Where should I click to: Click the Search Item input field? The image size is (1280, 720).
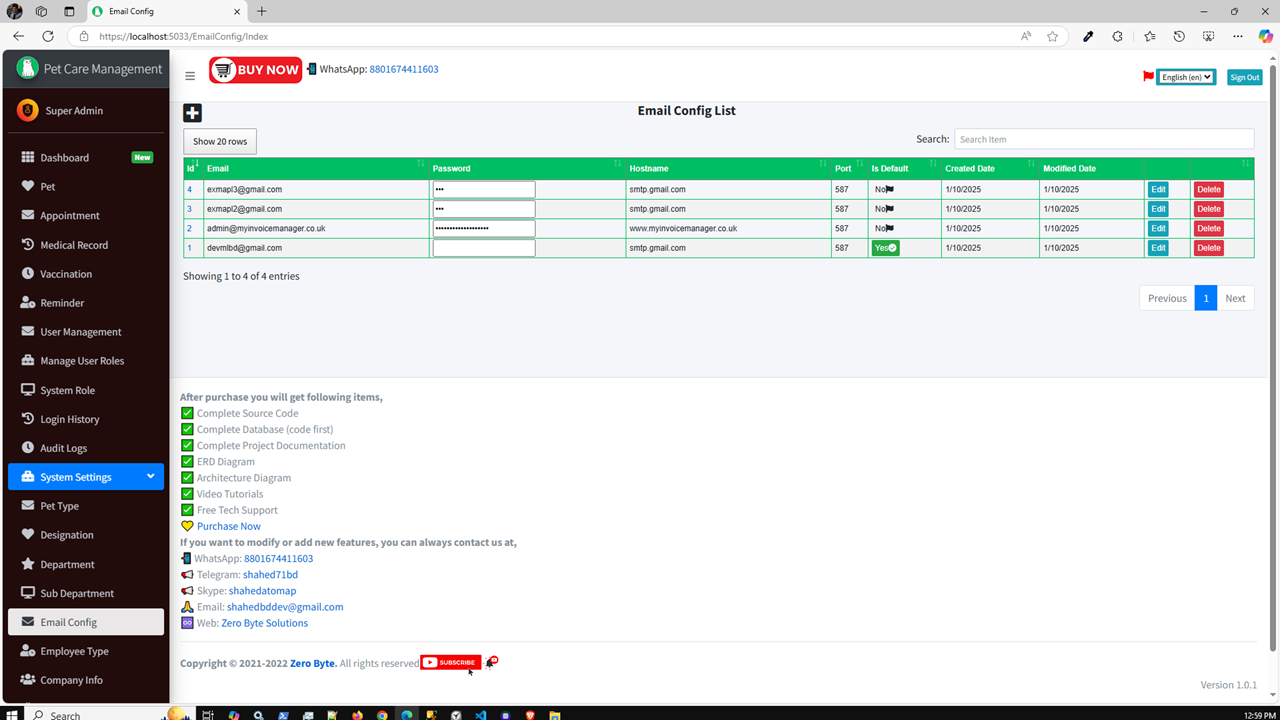(1104, 138)
